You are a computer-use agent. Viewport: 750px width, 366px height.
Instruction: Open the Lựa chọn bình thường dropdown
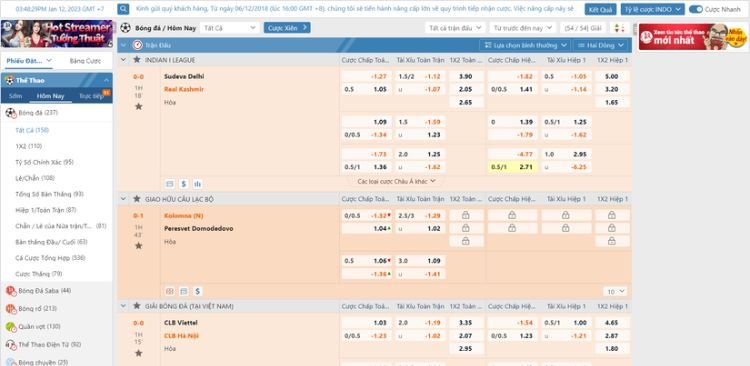tap(525, 45)
